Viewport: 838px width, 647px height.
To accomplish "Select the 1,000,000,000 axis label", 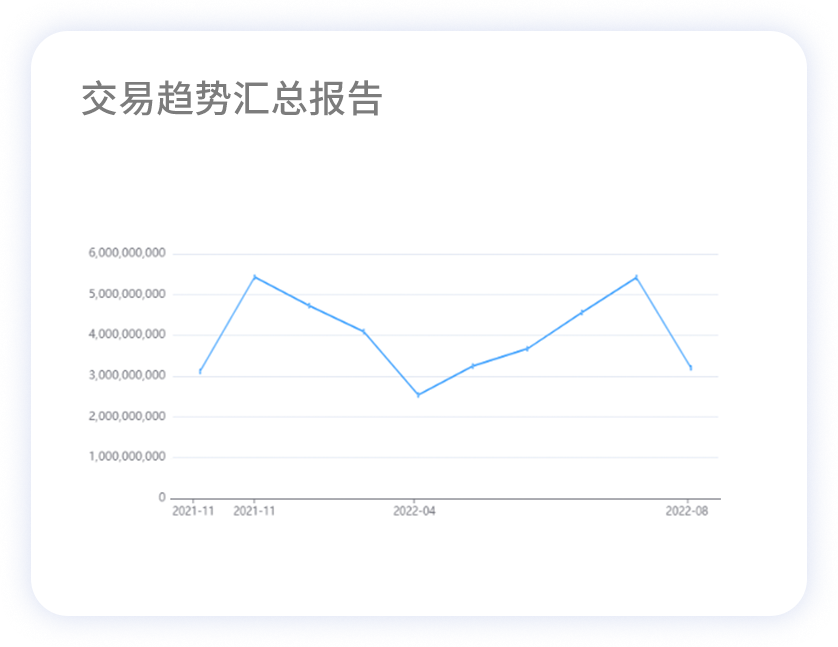I will tap(127, 456).
